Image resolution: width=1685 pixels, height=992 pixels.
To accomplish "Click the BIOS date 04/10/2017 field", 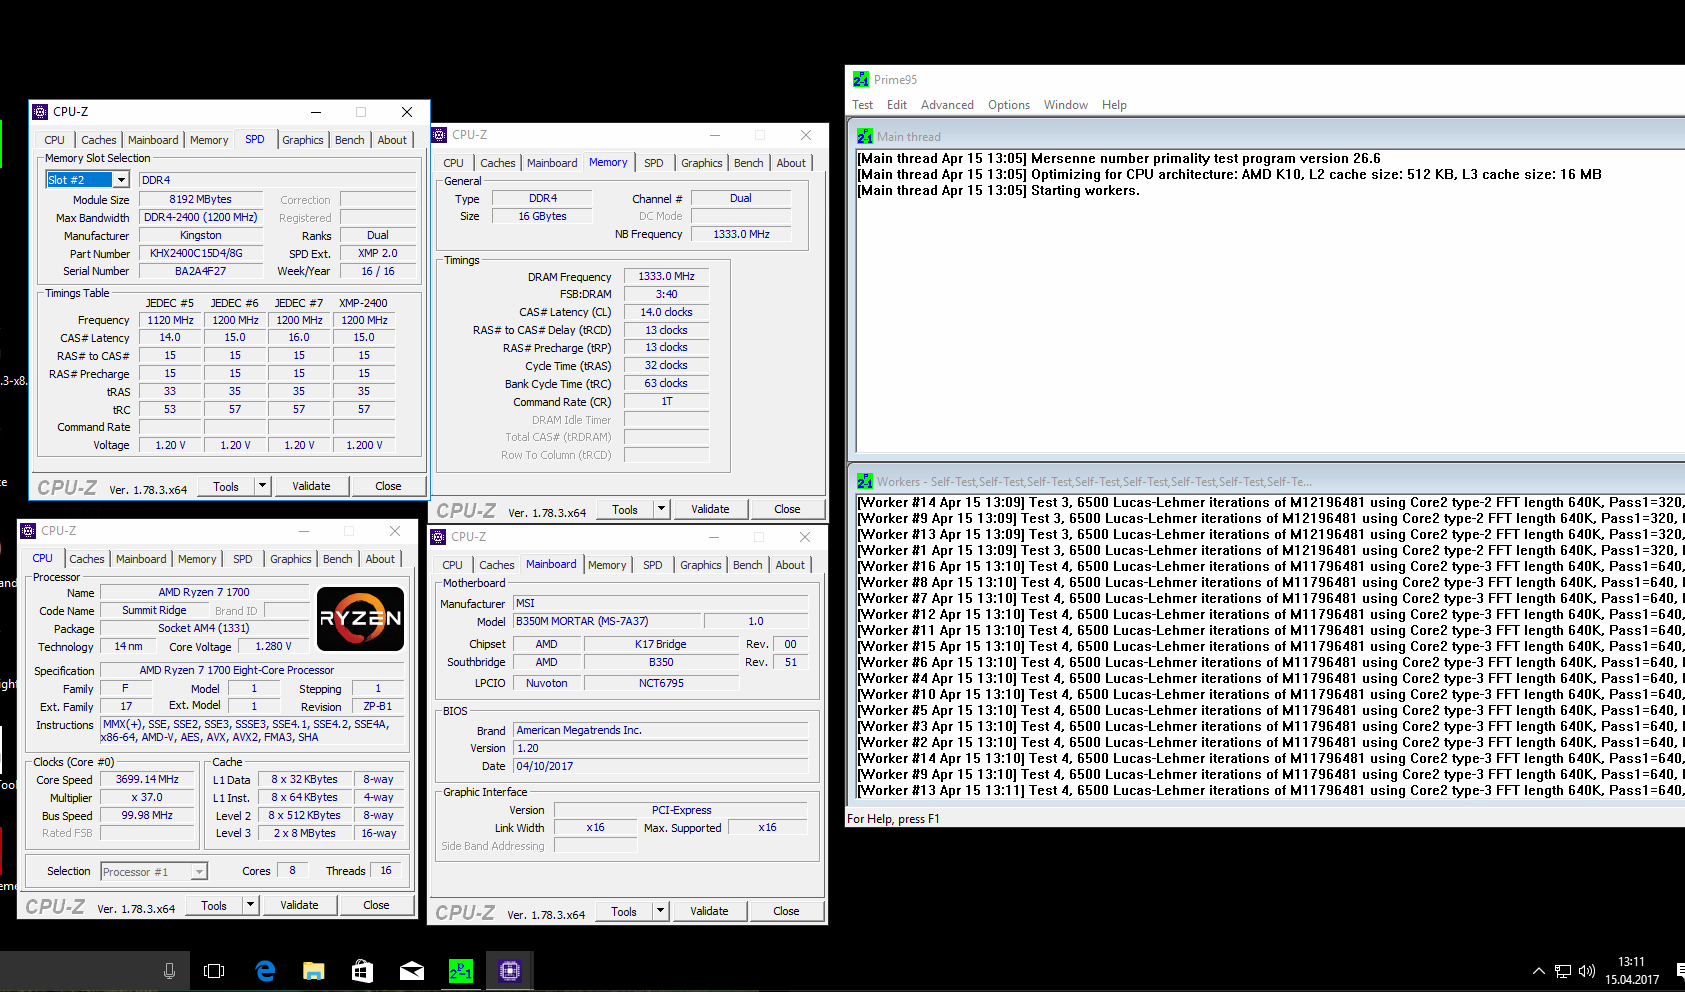I will click(660, 766).
